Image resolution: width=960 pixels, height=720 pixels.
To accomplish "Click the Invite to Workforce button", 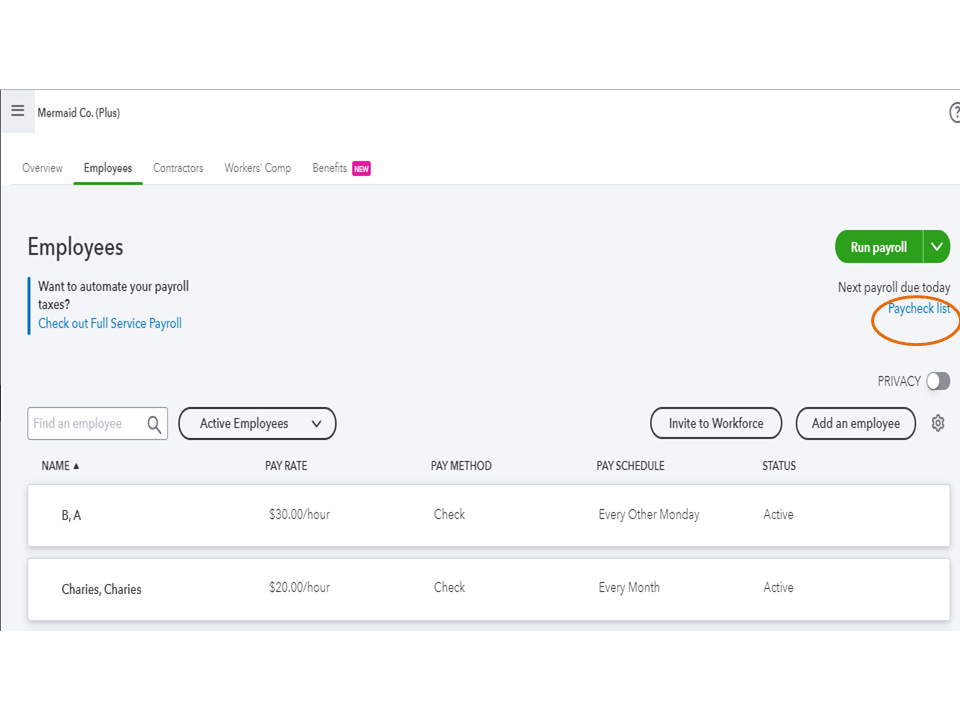I will pyautogui.click(x=716, y=424).
